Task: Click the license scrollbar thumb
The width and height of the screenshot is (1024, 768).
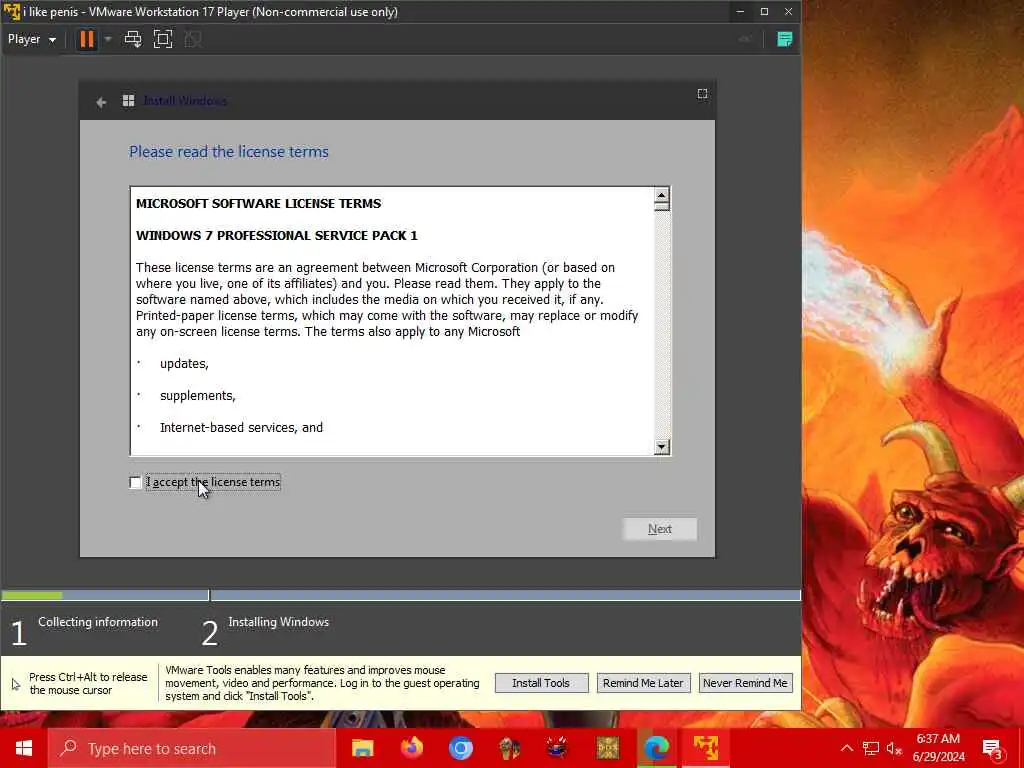Action: click(x=662, y=207)
